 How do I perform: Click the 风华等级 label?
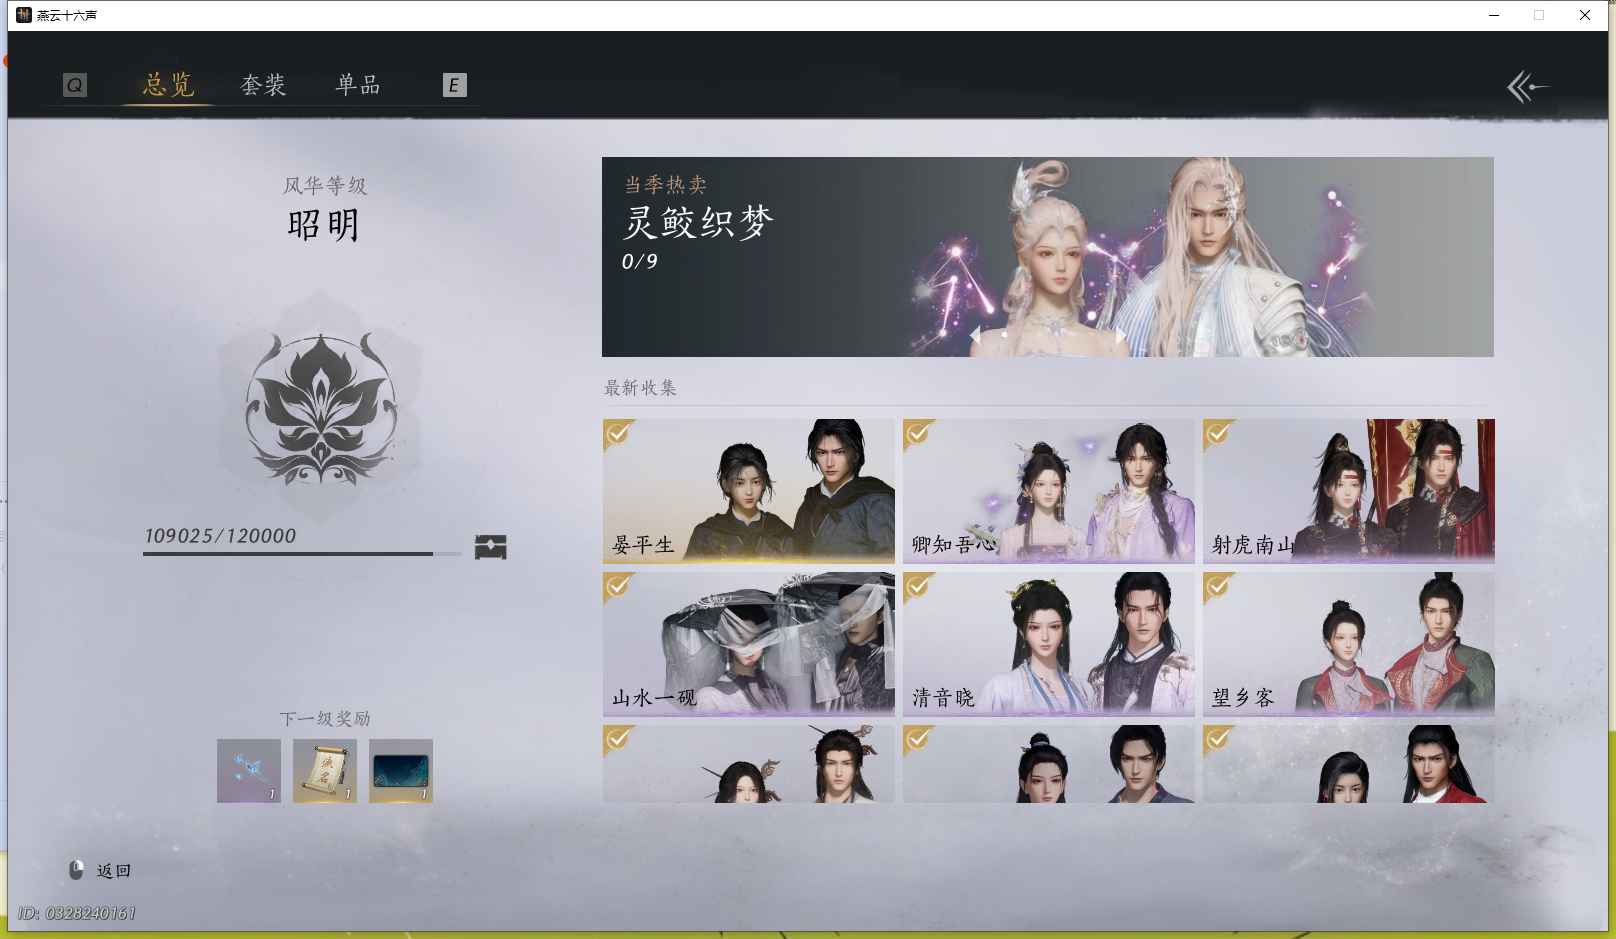pos(325,186)
